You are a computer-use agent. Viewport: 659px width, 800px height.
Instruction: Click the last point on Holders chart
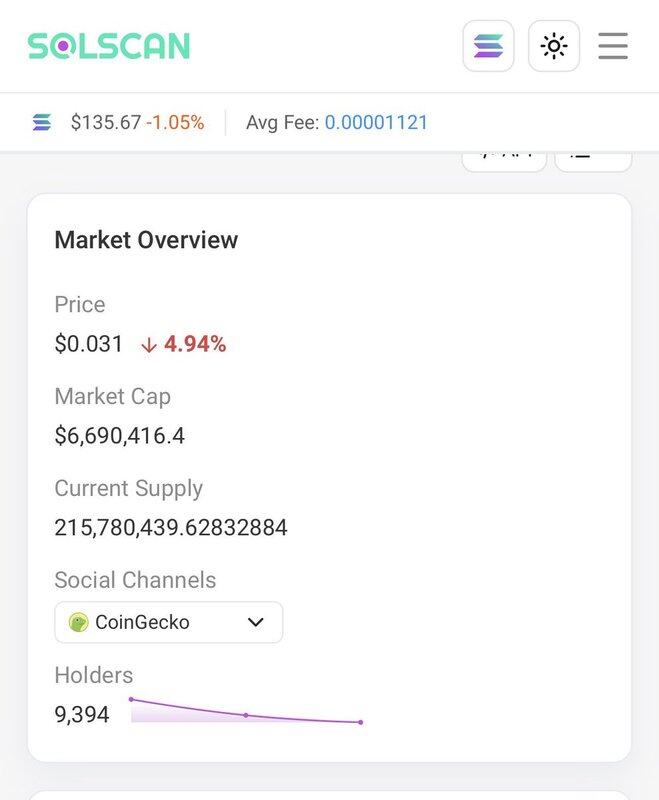coord(360,722)
